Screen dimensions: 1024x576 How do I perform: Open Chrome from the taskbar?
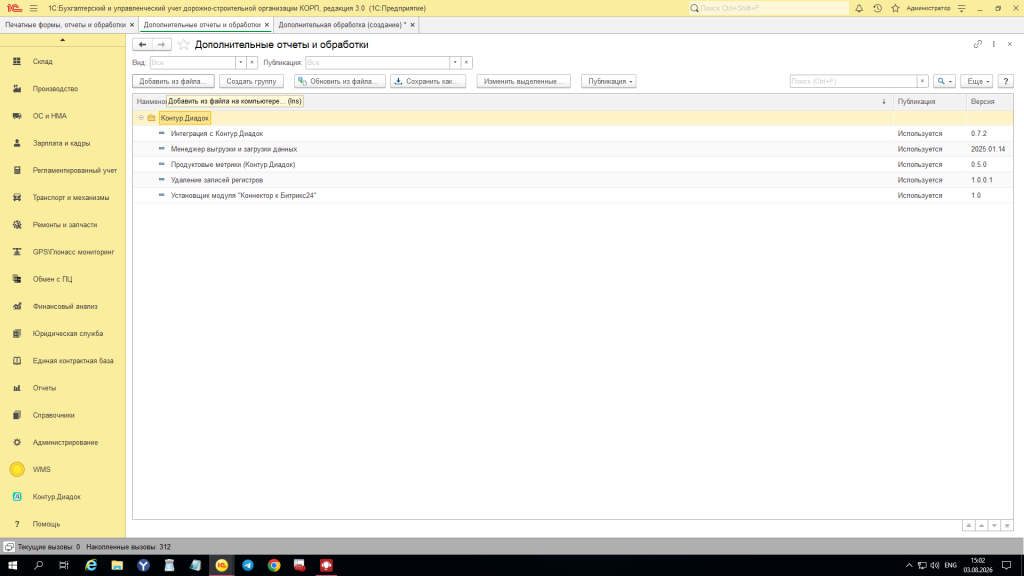pyautogui.click(x=274, y=566)
